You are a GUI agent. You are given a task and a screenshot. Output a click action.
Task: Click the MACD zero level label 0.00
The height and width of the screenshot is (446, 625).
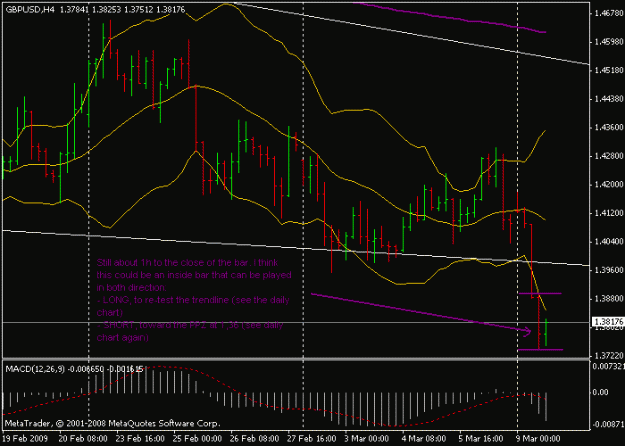[601, 393]
